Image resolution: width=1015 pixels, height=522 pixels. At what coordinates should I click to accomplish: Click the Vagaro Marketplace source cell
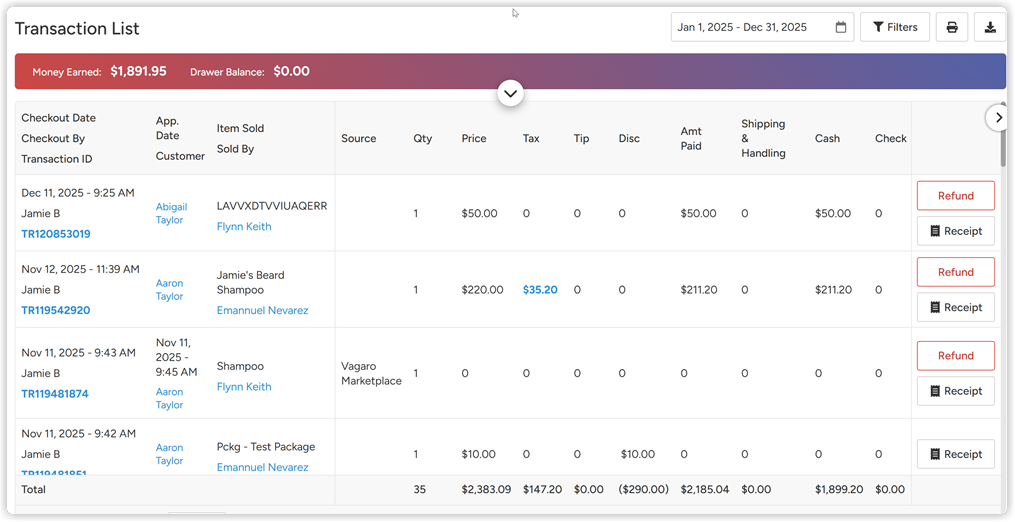coord(372,374)
